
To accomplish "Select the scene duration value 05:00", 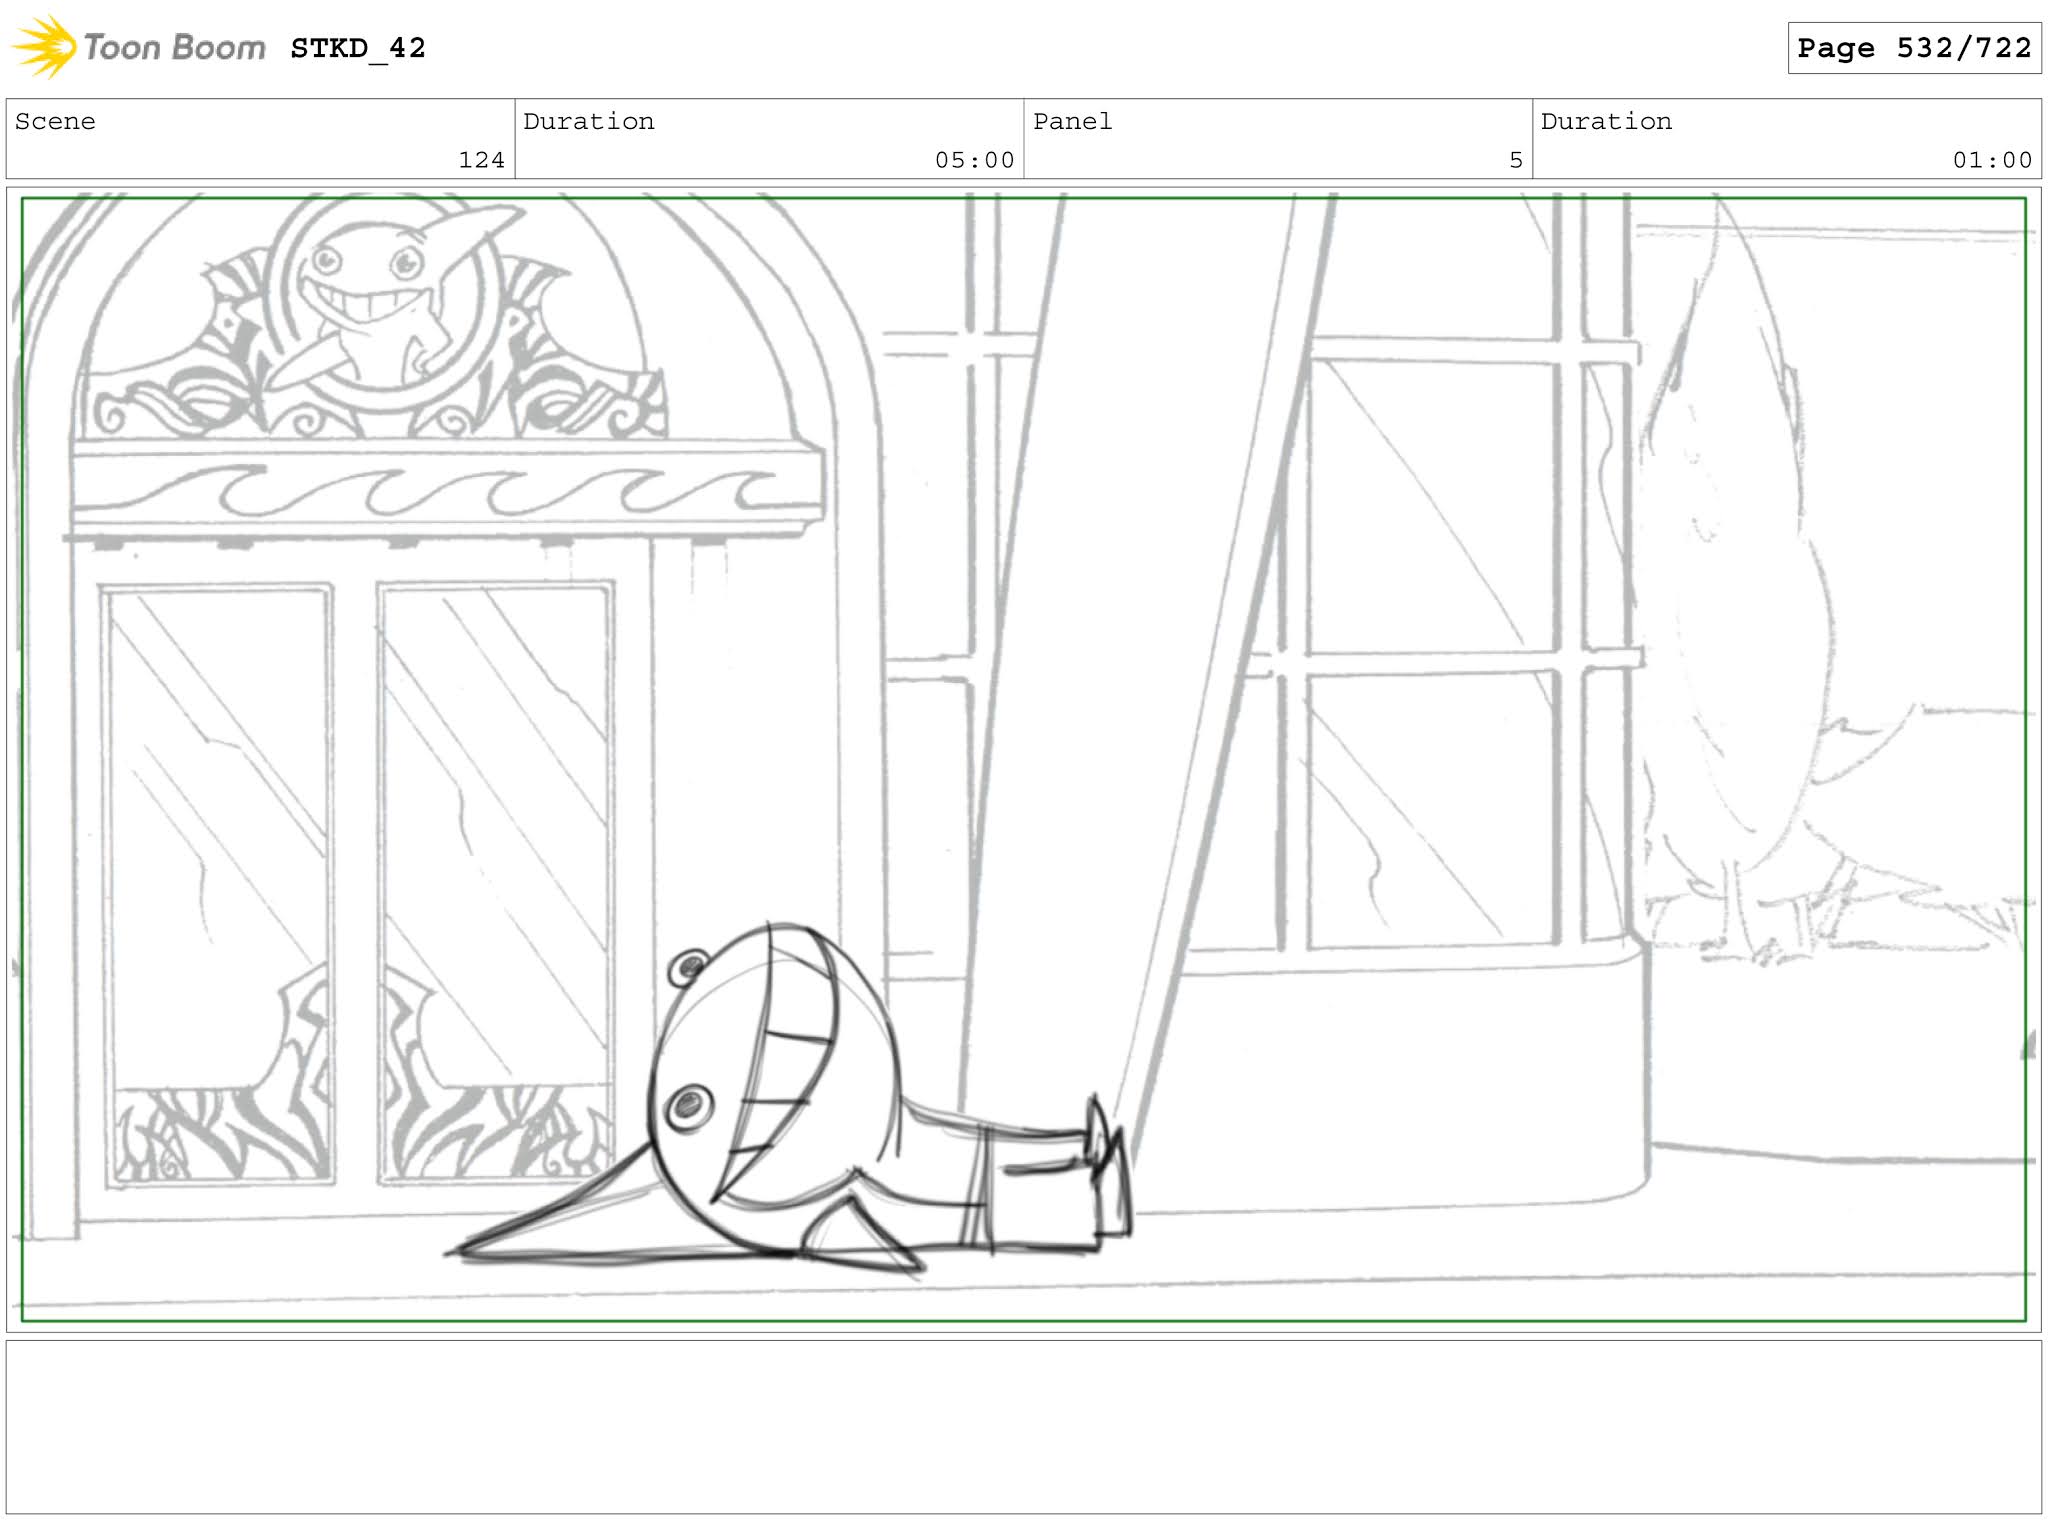I will click(974, 160).
